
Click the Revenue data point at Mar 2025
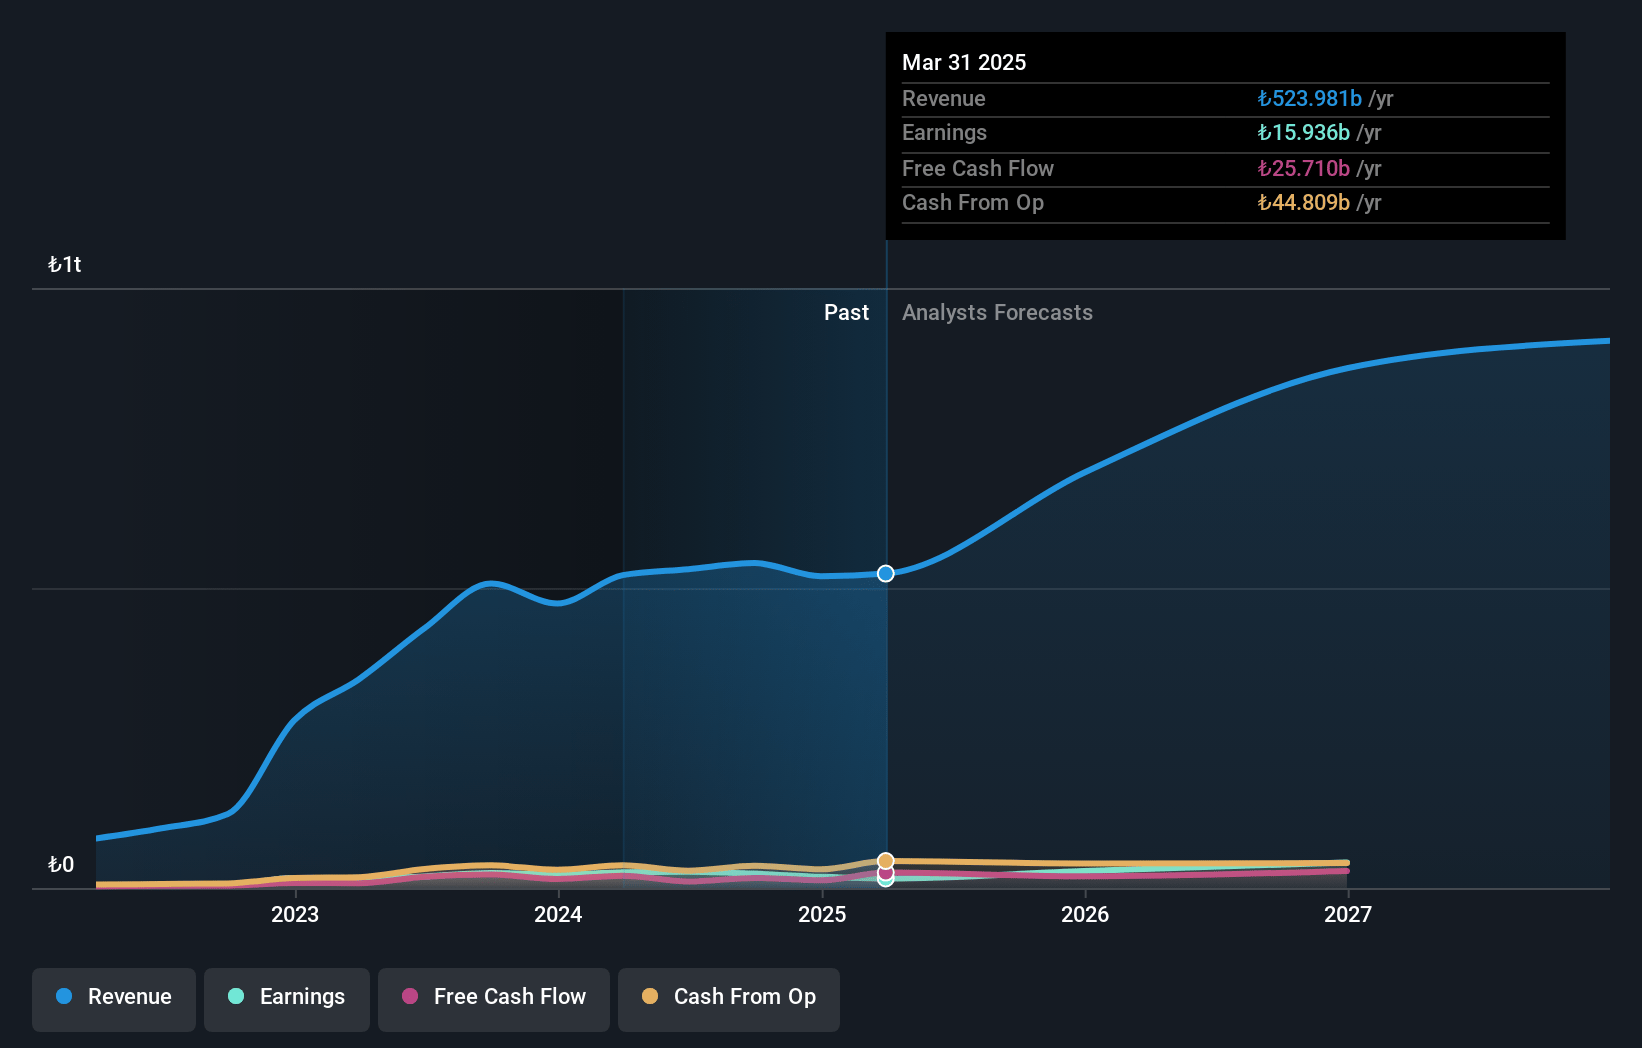[886, 573]
